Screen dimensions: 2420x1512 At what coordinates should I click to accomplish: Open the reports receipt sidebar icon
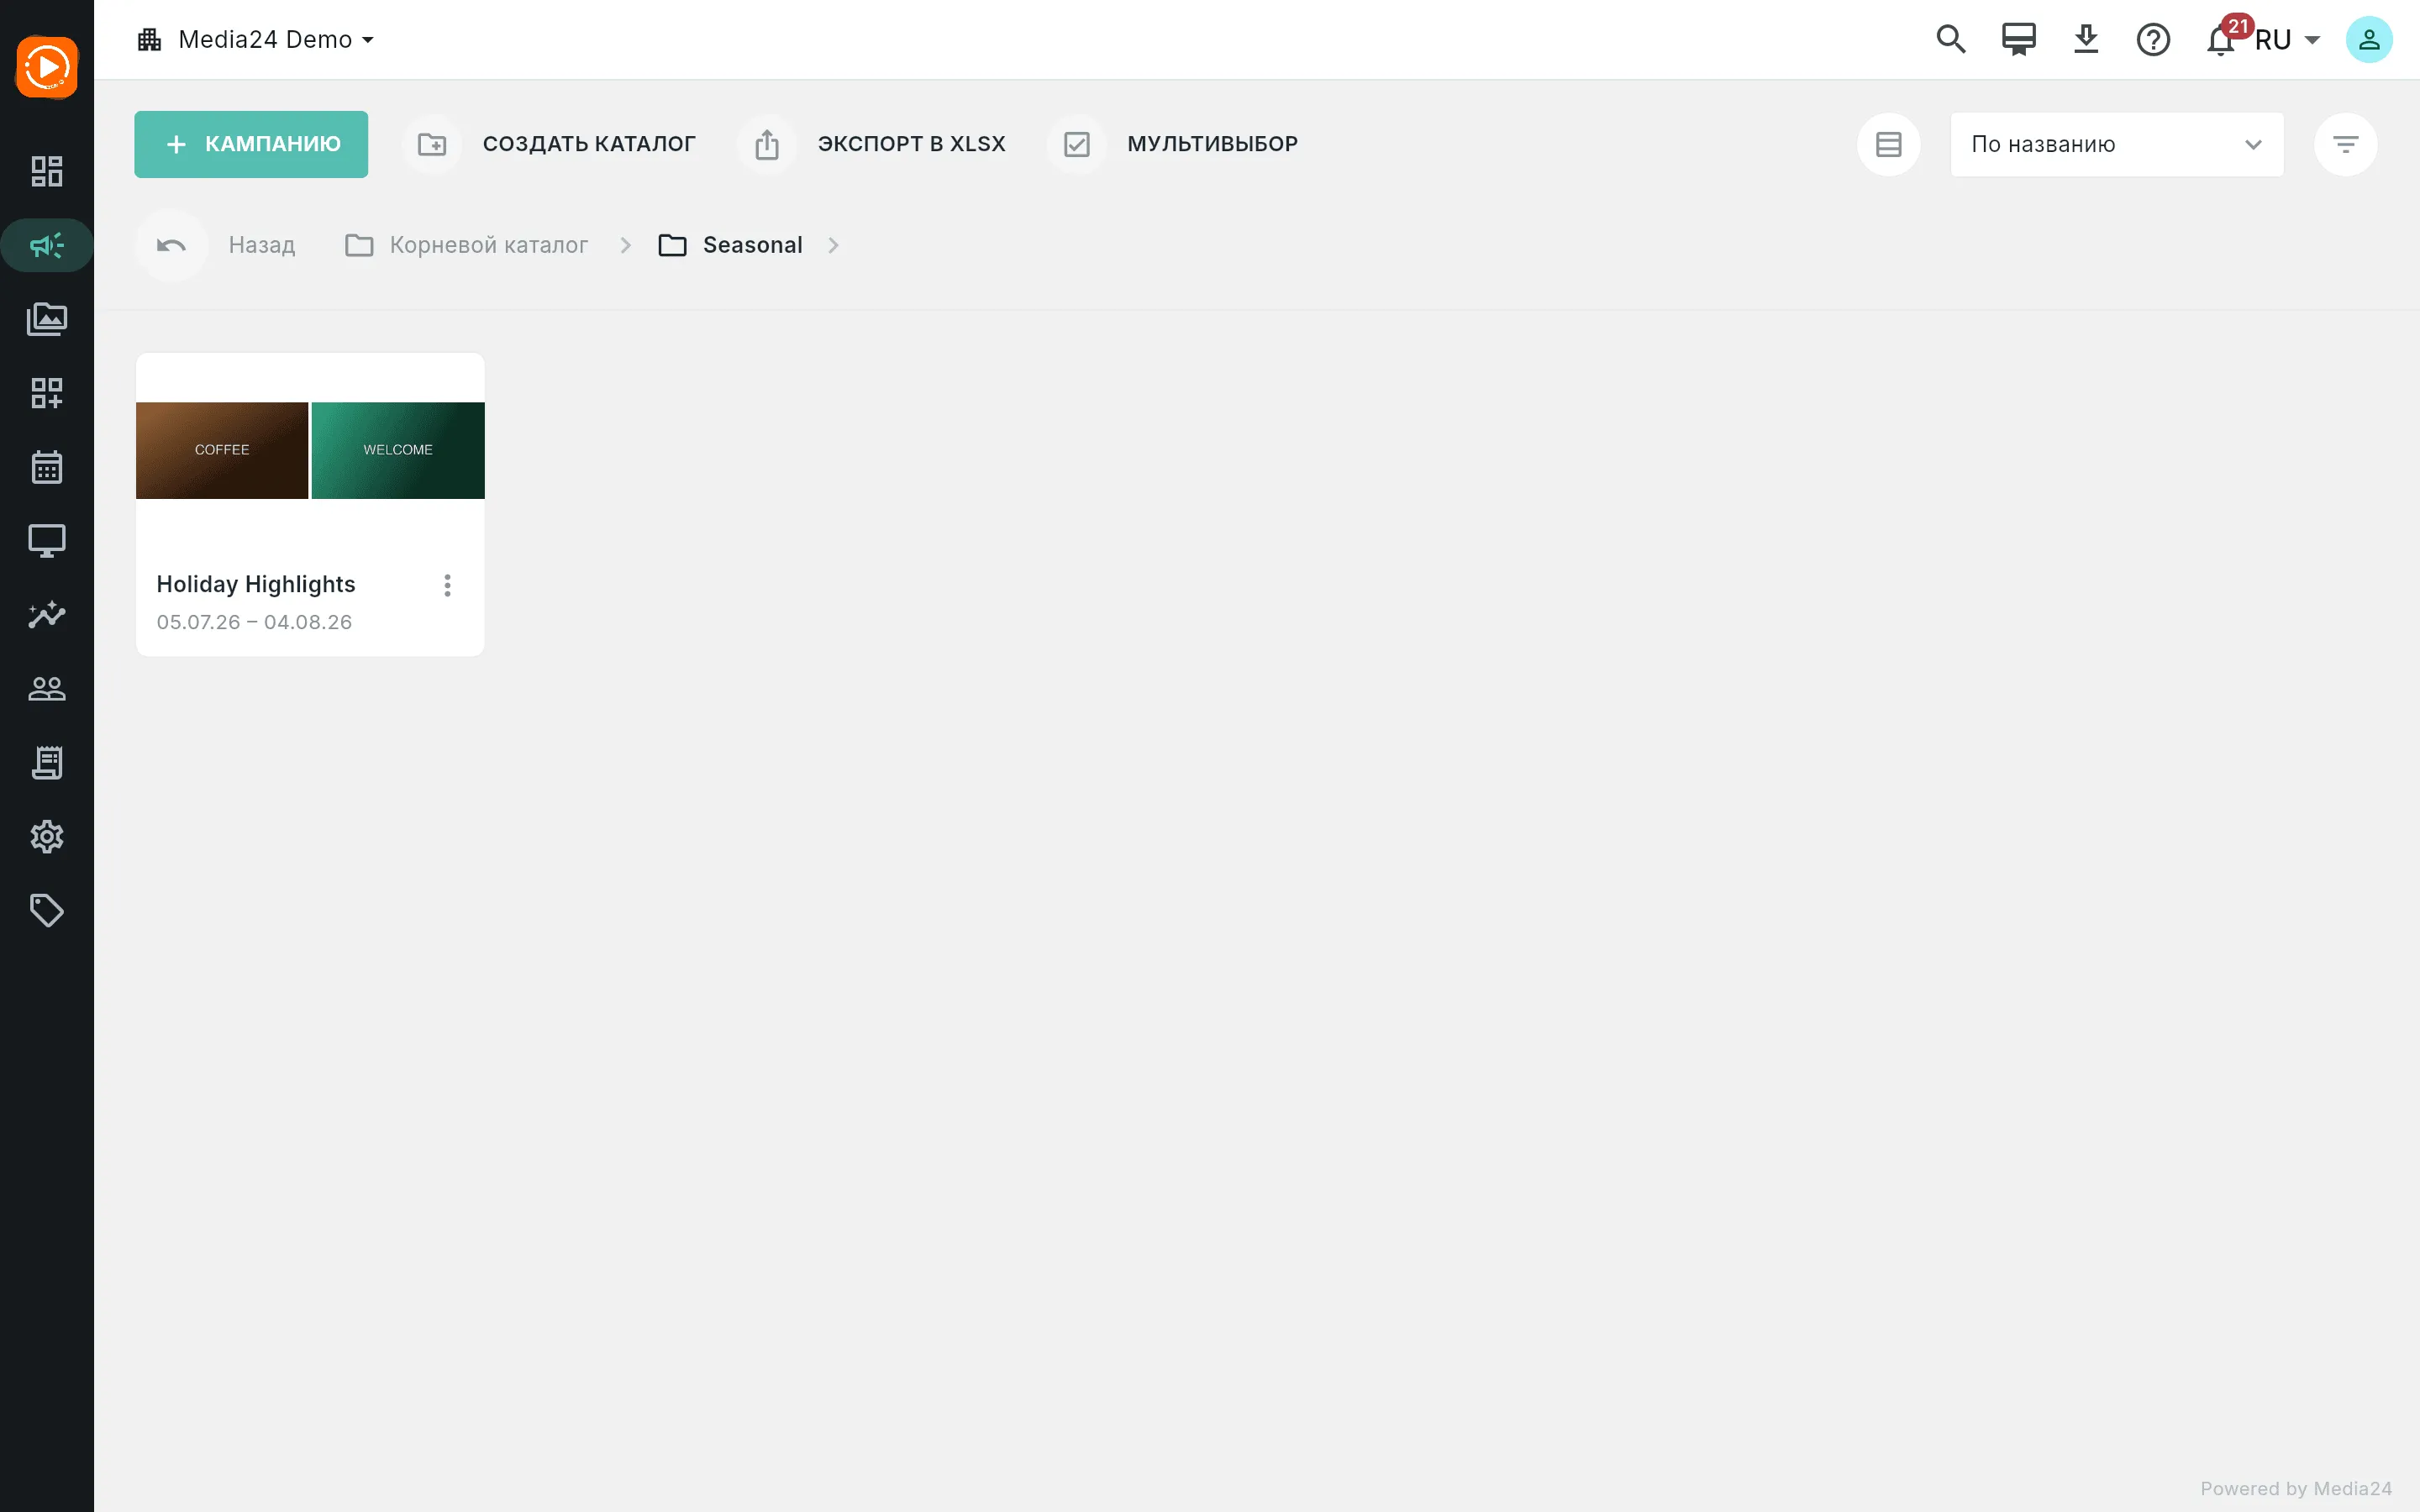tap(47, 762)
